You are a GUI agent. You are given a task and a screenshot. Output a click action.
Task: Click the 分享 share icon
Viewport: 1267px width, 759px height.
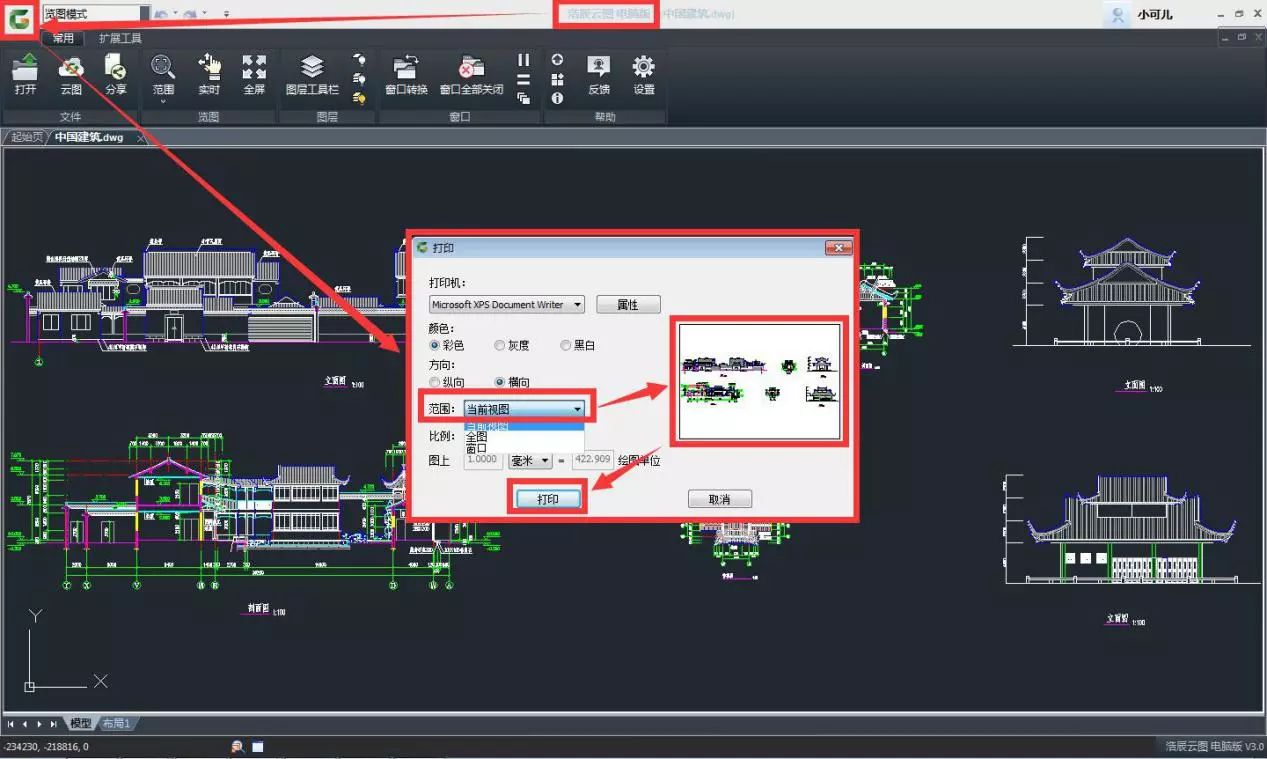(115, 73)
